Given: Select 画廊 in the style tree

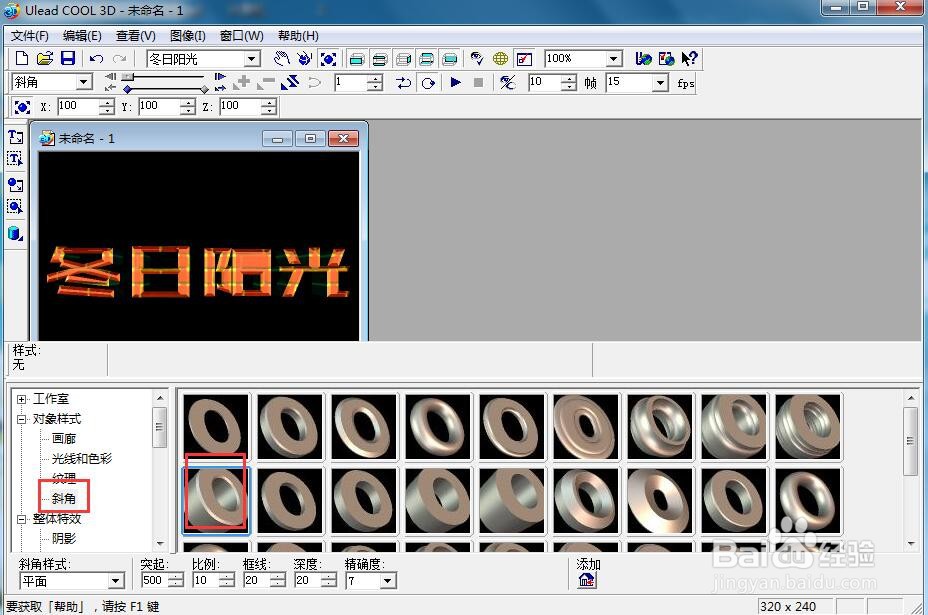Looking at the screenshot, I should pyautogui.click(x=64, y=439).
